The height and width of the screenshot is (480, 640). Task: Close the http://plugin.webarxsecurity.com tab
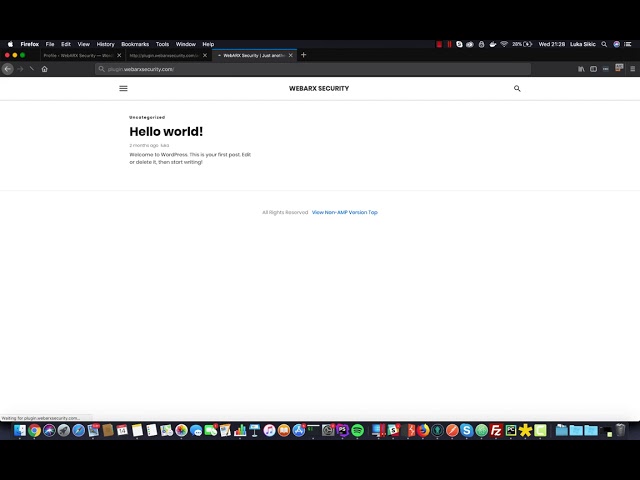[x=205, y=56]
